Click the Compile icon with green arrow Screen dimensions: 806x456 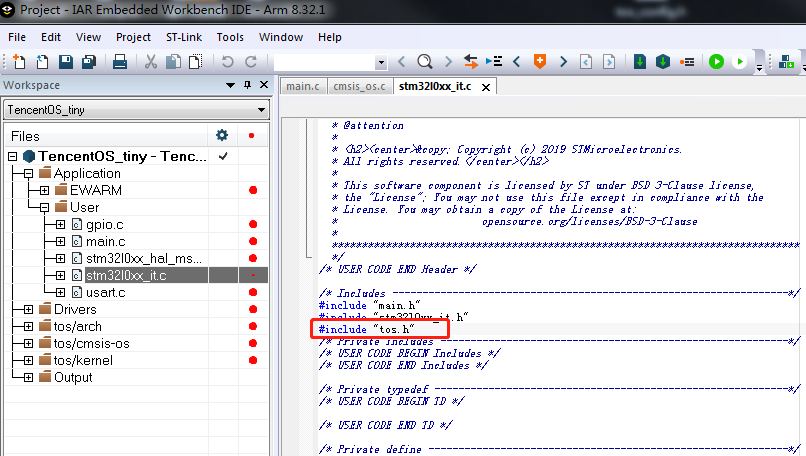point(640,62)
